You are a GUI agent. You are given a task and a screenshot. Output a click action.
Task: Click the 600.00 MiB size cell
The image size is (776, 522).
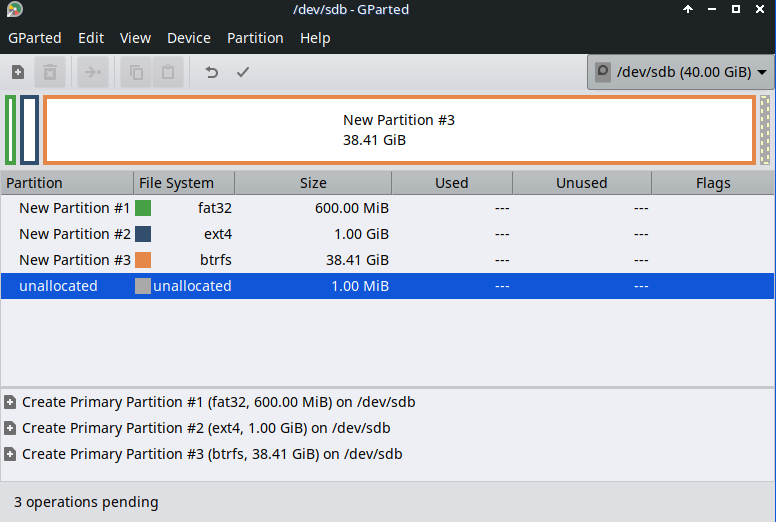(x=351, y=208)
